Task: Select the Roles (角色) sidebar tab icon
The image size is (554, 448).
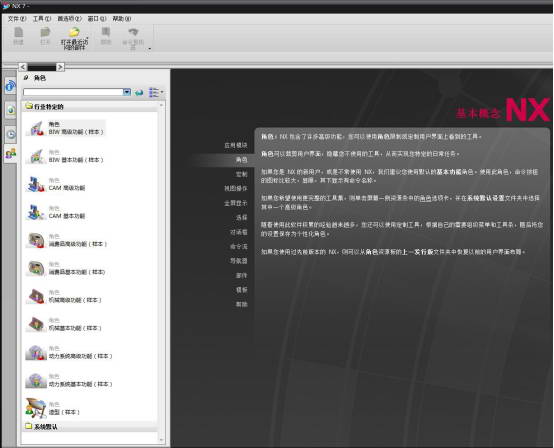Action: [11, 153]
